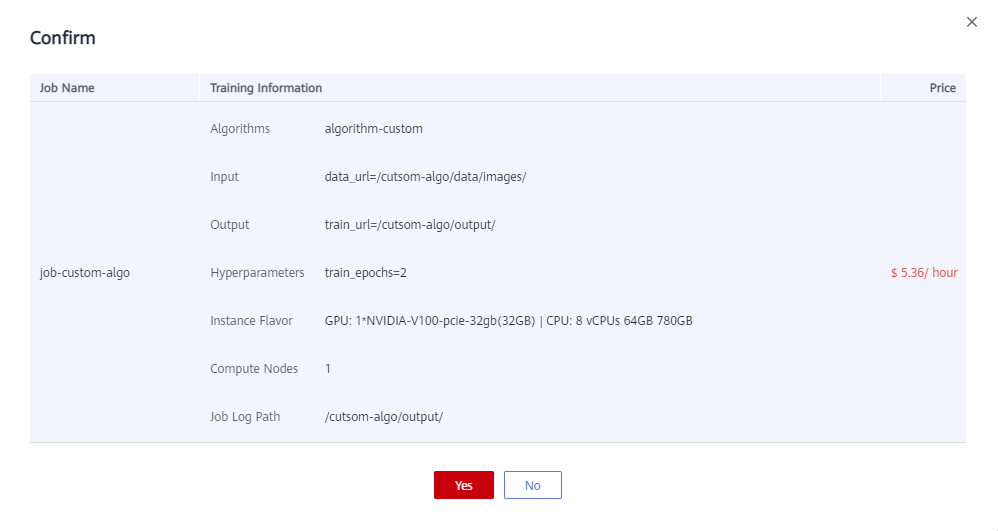Viewport: 998px width, 531px height.
Task: Click the Hyperparameters label
Action: coord(257,273)
